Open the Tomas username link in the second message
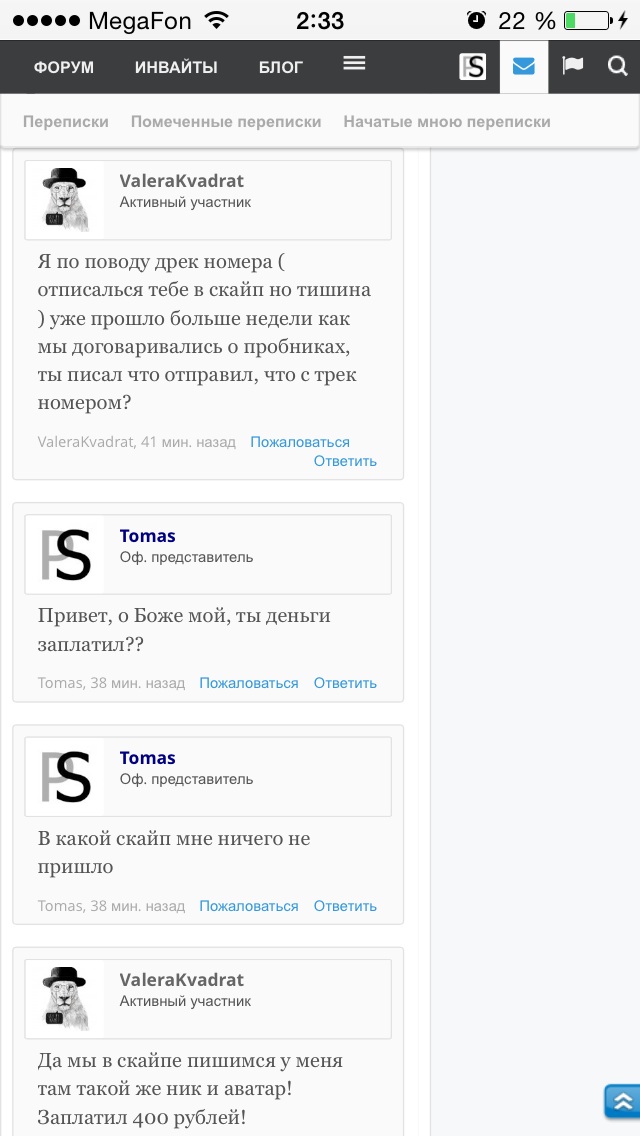 tap(147, 536)
